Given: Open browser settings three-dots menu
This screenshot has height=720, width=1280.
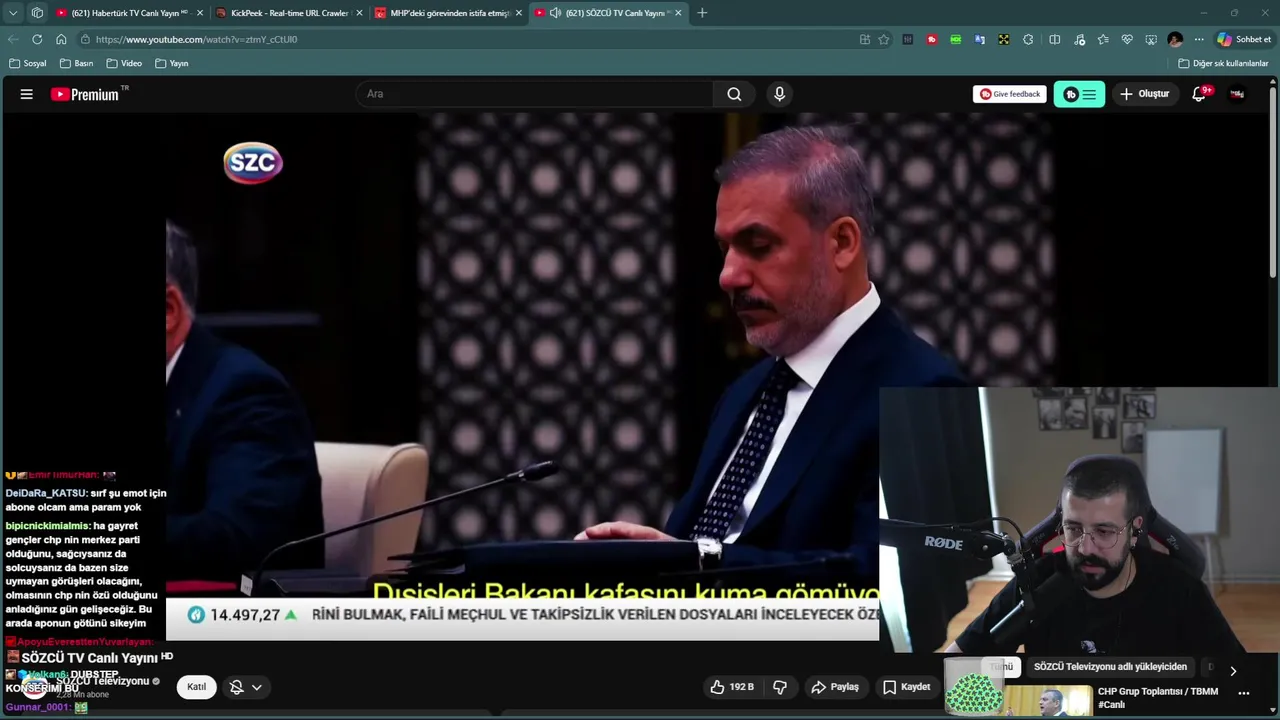Looking at the screenshot, I should 1199,39.
